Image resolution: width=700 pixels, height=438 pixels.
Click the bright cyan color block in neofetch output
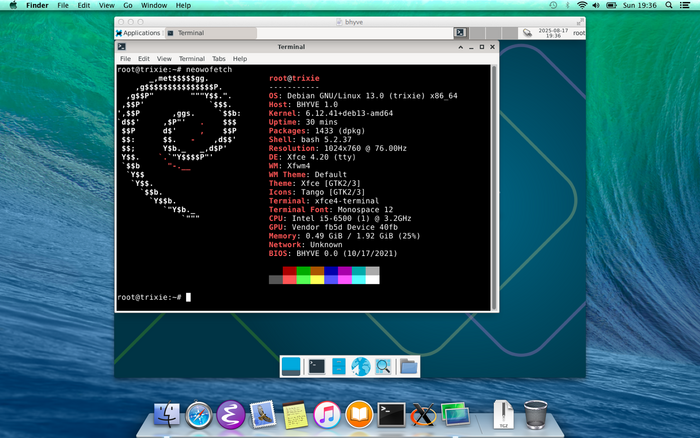[x=358, y=279]
